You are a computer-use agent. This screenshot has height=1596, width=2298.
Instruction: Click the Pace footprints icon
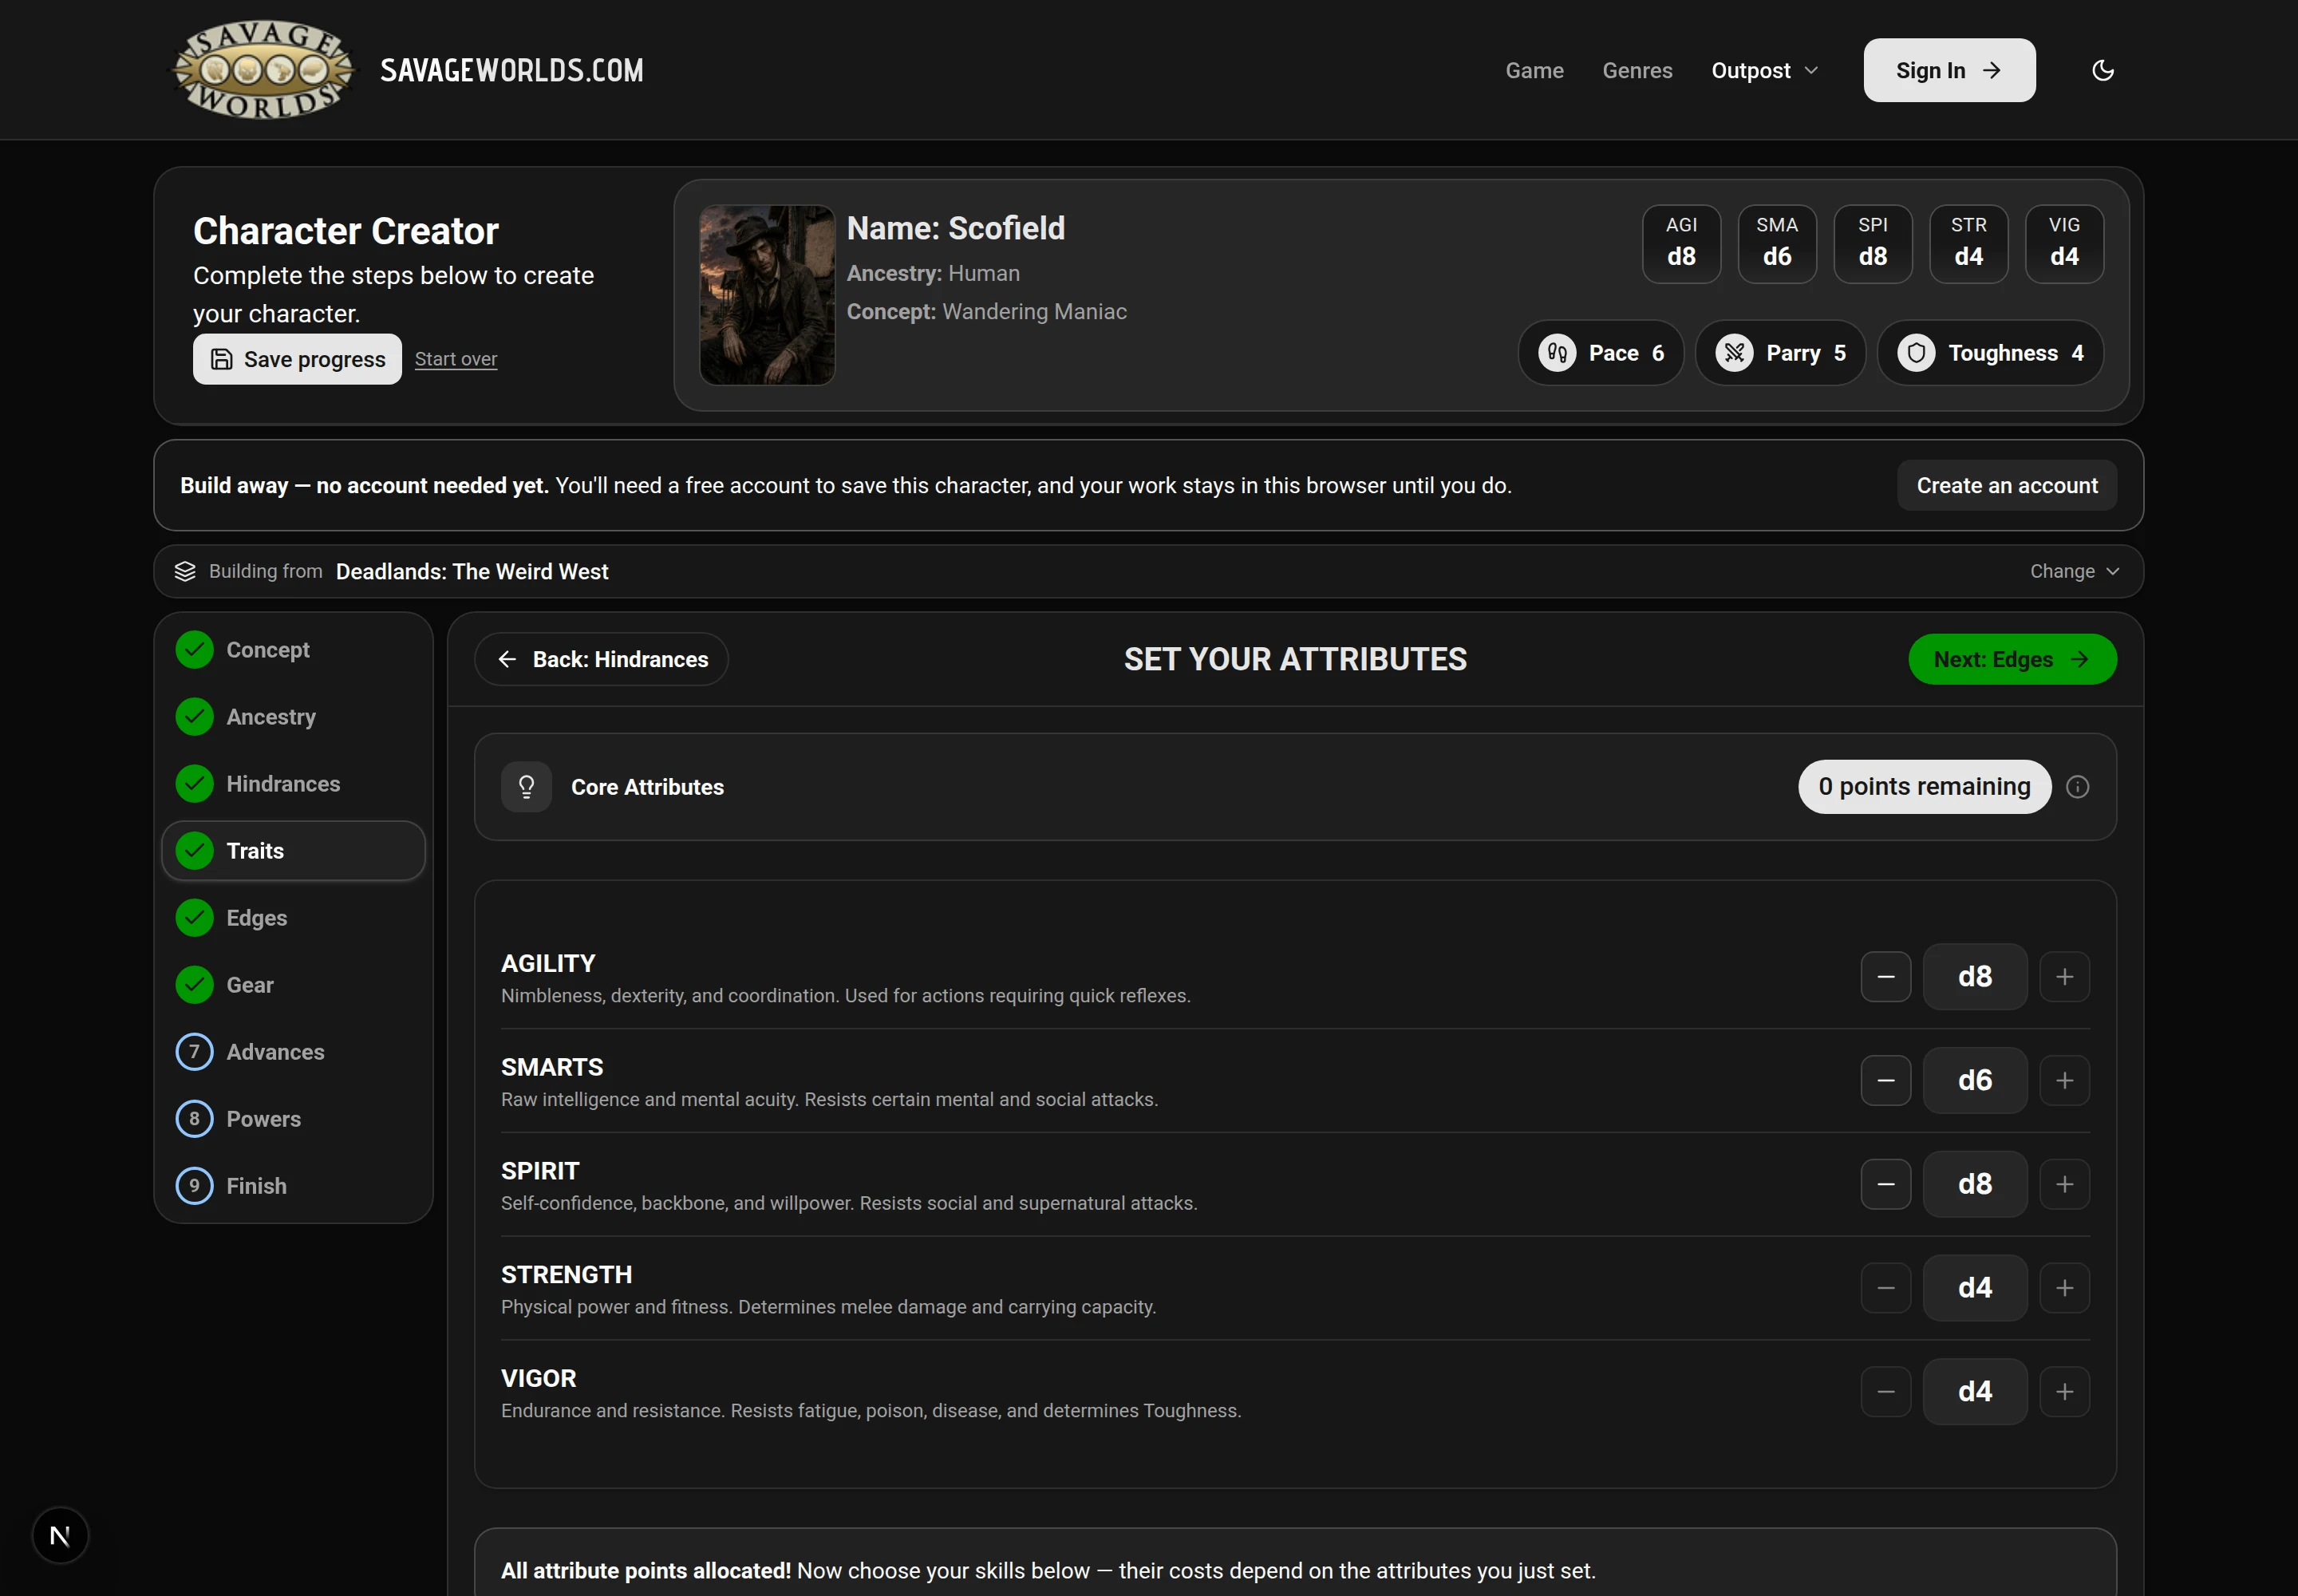(x=1557, y=353)
